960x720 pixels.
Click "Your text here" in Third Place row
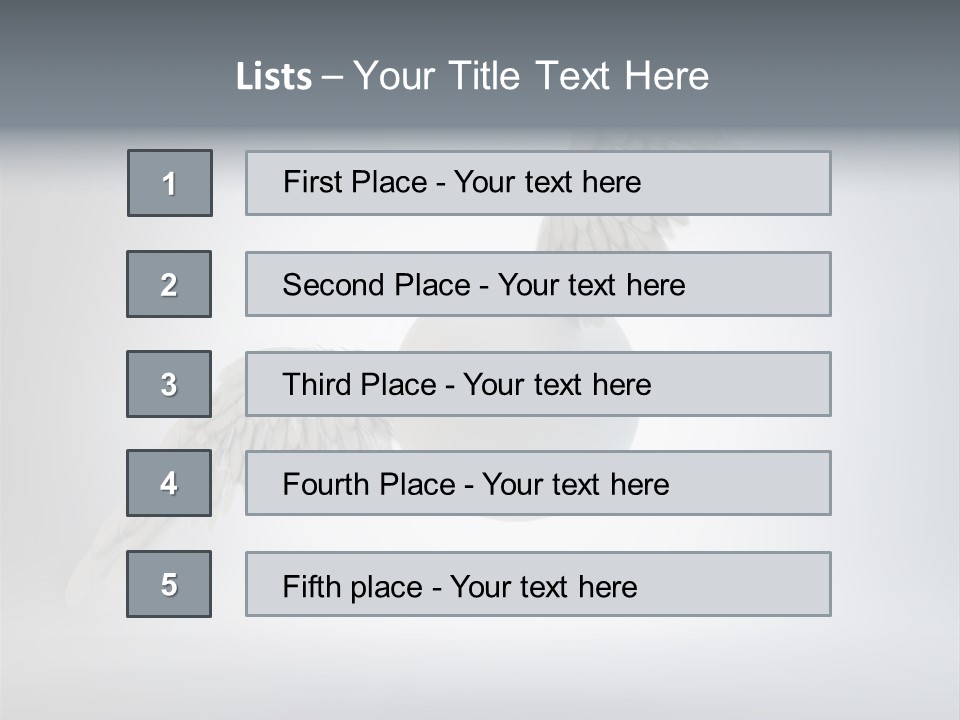click(x=557, y=385)
